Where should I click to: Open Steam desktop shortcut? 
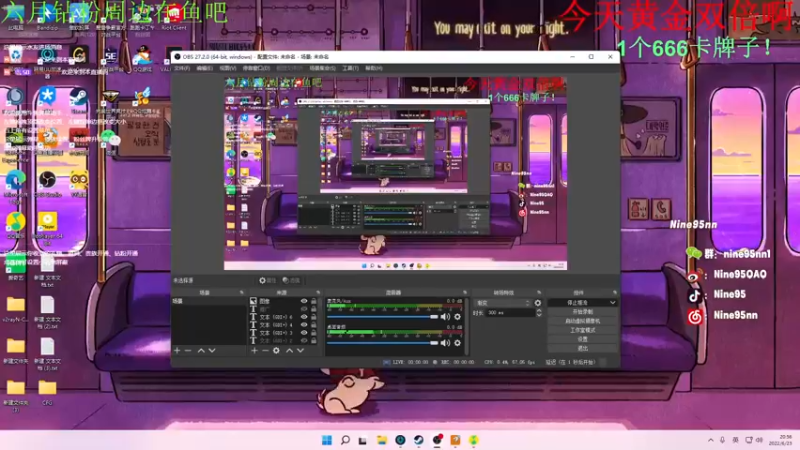79,99
